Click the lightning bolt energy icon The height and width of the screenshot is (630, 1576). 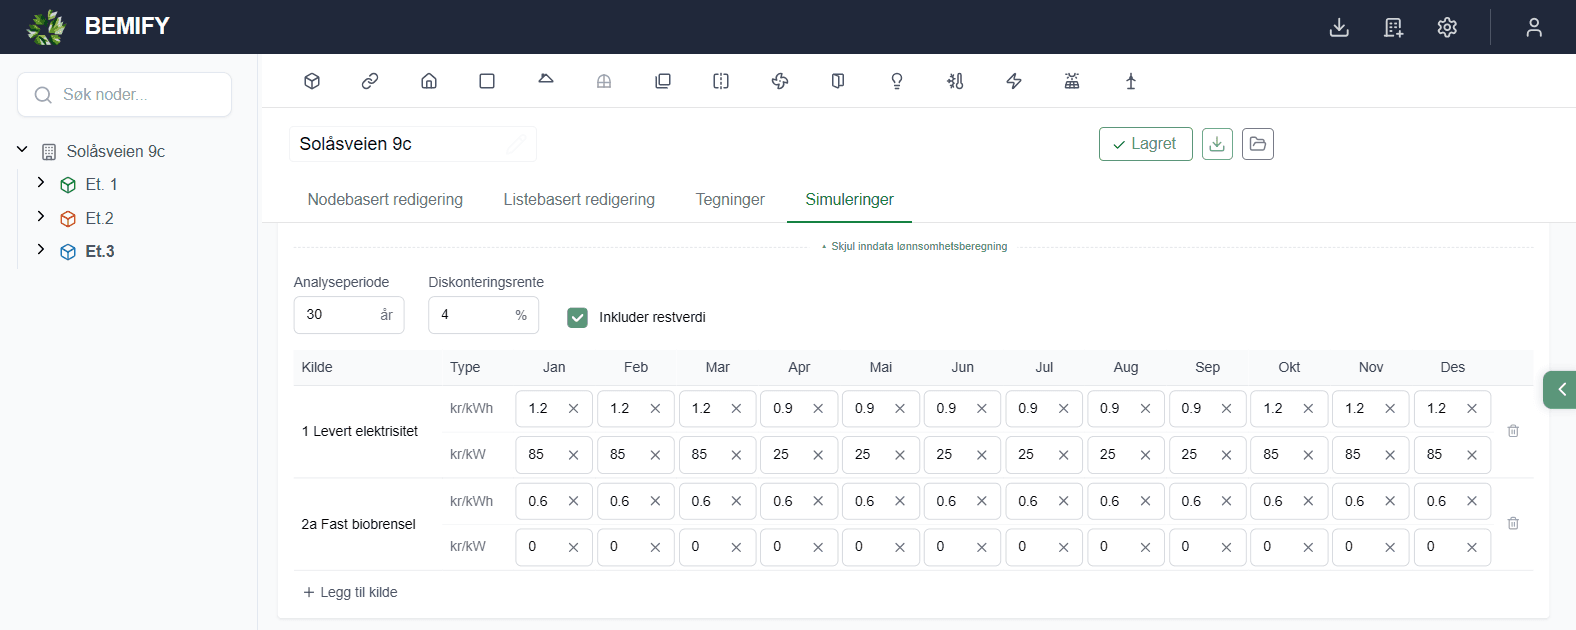click(x=1014, y=81)
